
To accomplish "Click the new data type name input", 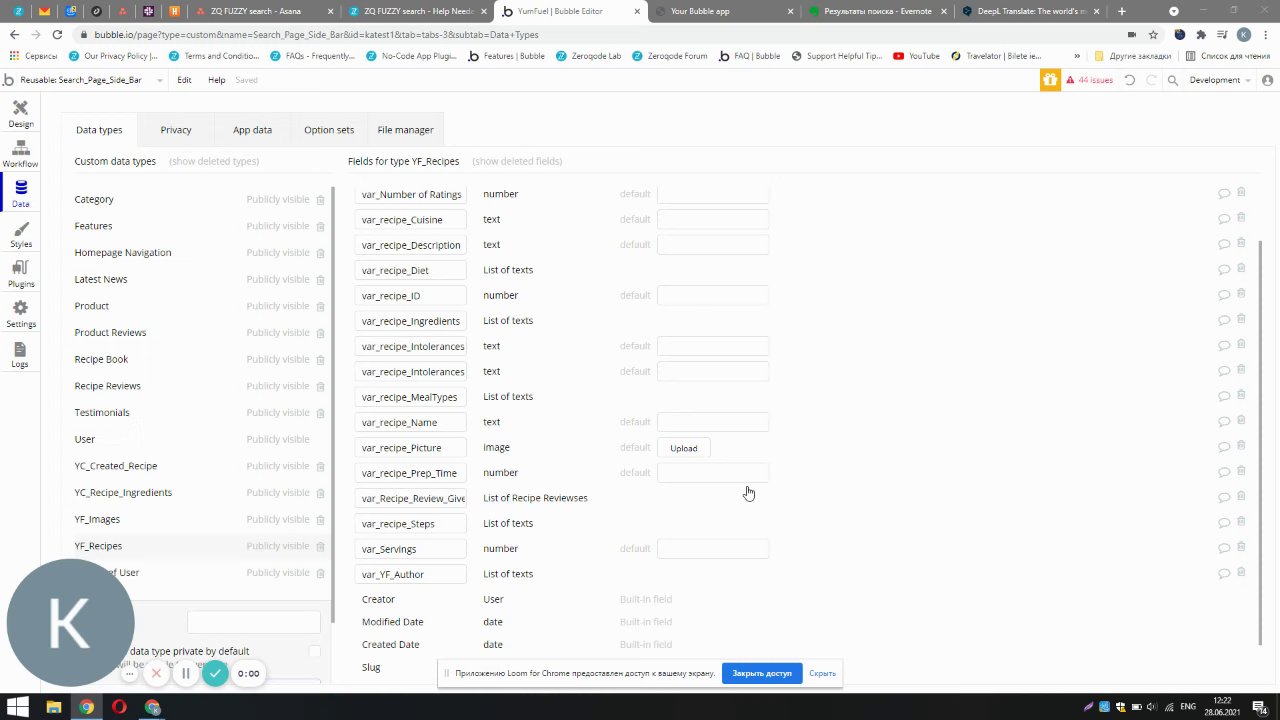I will 254,622.
